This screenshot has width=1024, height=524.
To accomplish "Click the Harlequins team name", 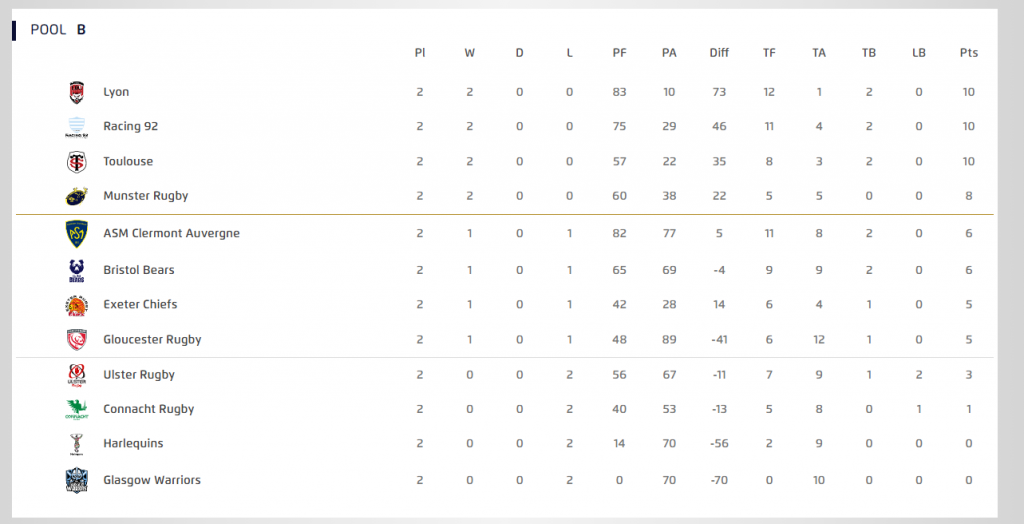I will (x=133, y=444).
